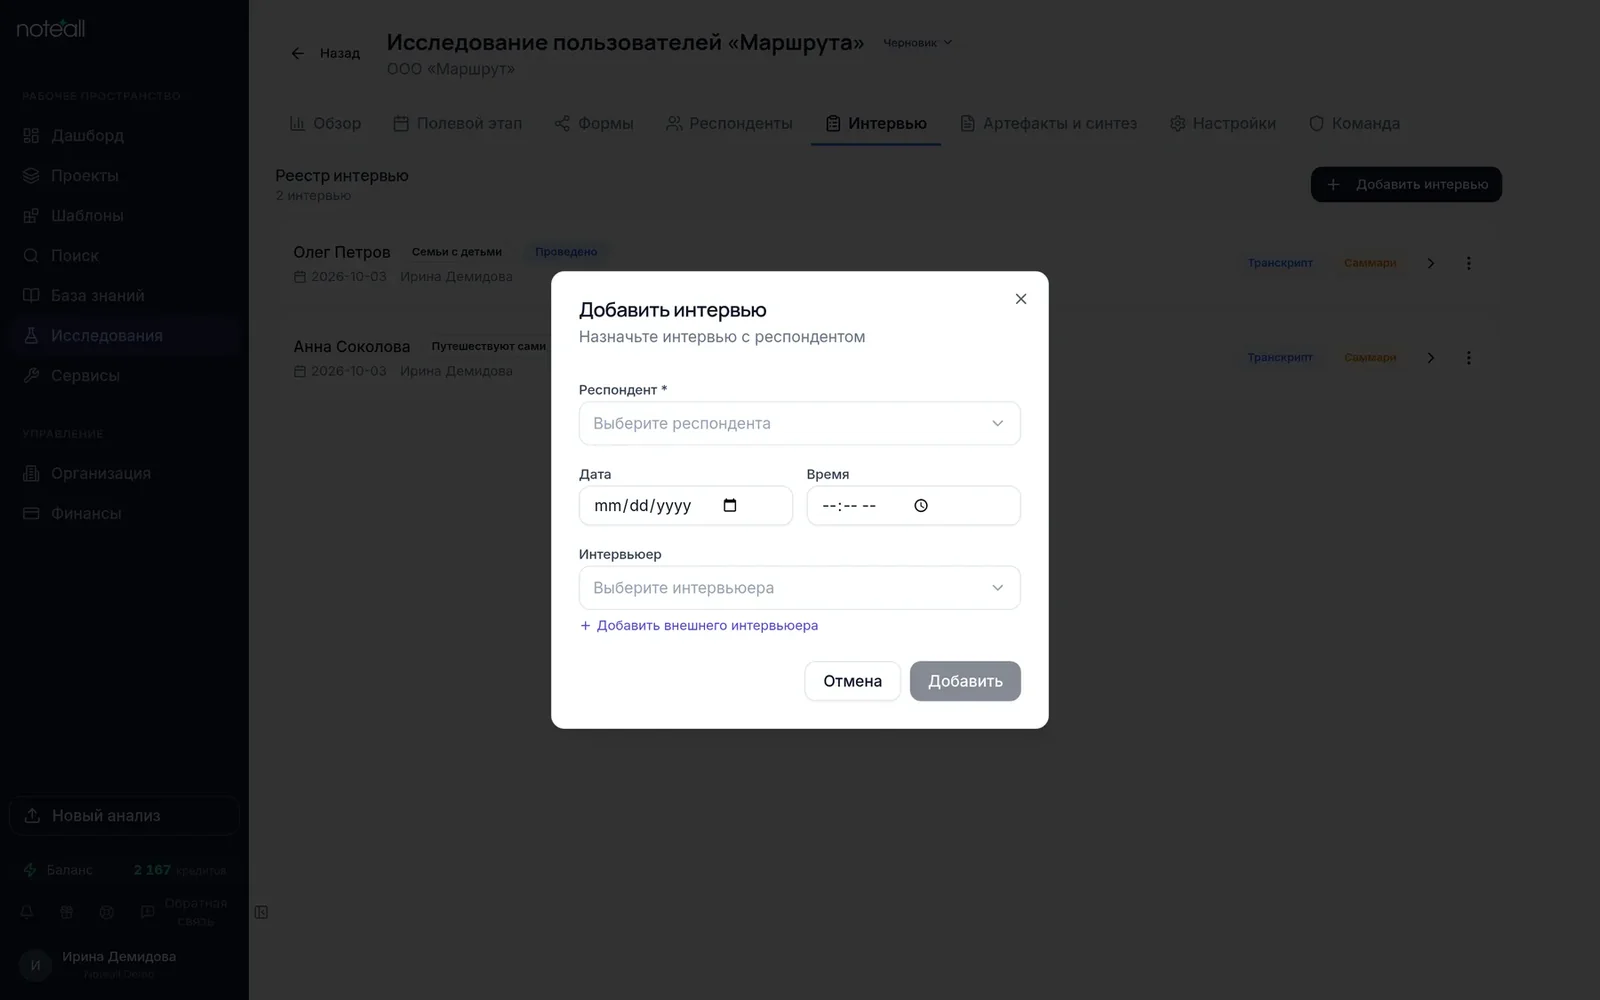Click the Новый анализ button
This screenshot has width=1600, height=1000.
pyautogui.click(x=124, y=816)
